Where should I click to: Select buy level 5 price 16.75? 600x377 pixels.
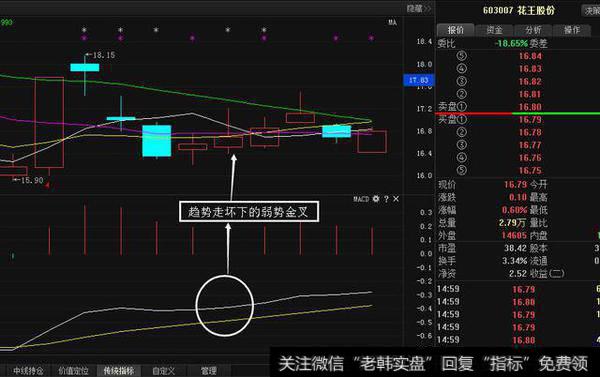coord(530,170)
